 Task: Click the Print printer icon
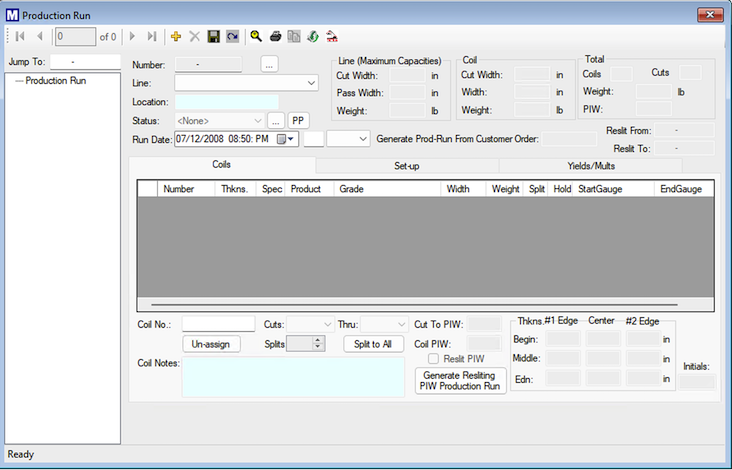[x=275, y=36]
